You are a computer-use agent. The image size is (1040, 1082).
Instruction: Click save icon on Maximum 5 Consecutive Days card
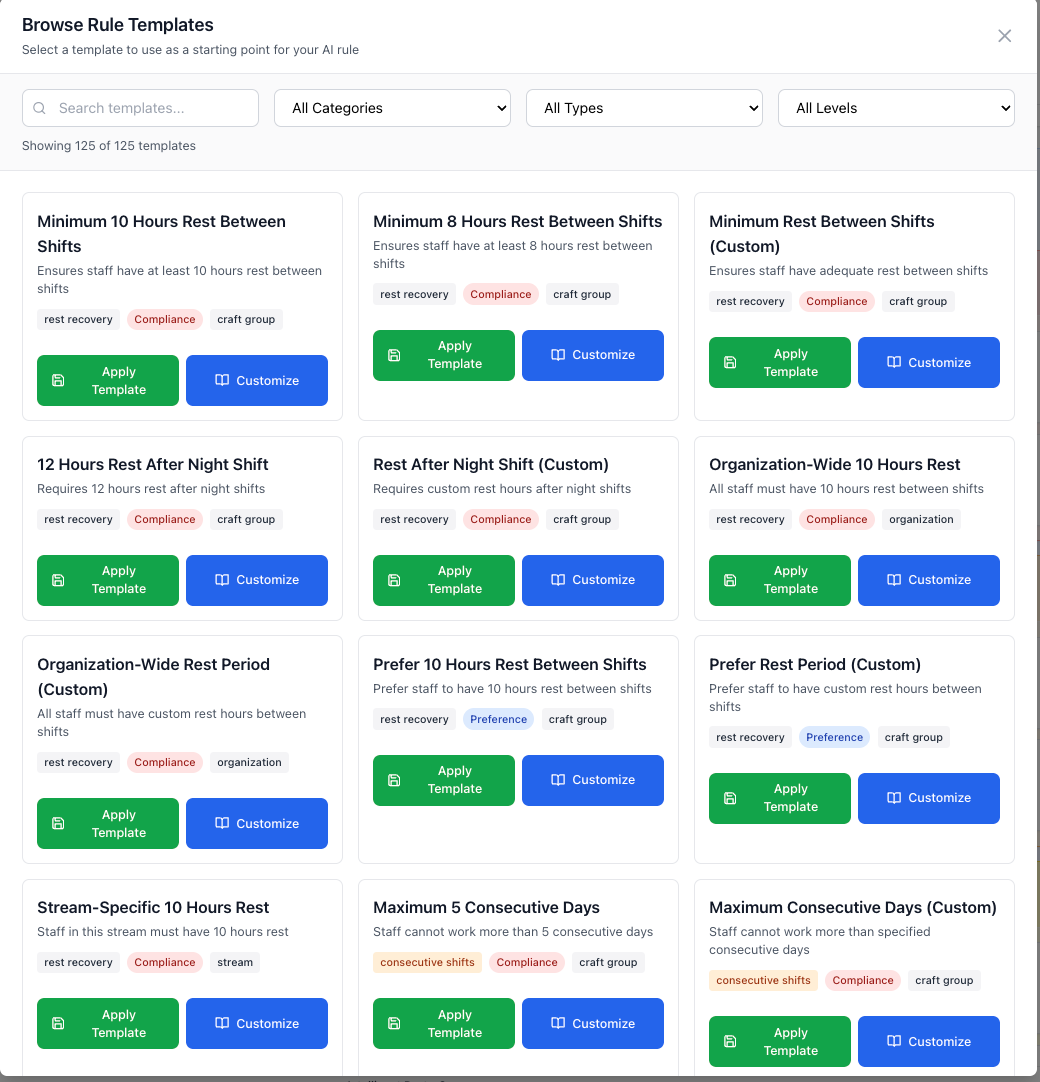394,1023
